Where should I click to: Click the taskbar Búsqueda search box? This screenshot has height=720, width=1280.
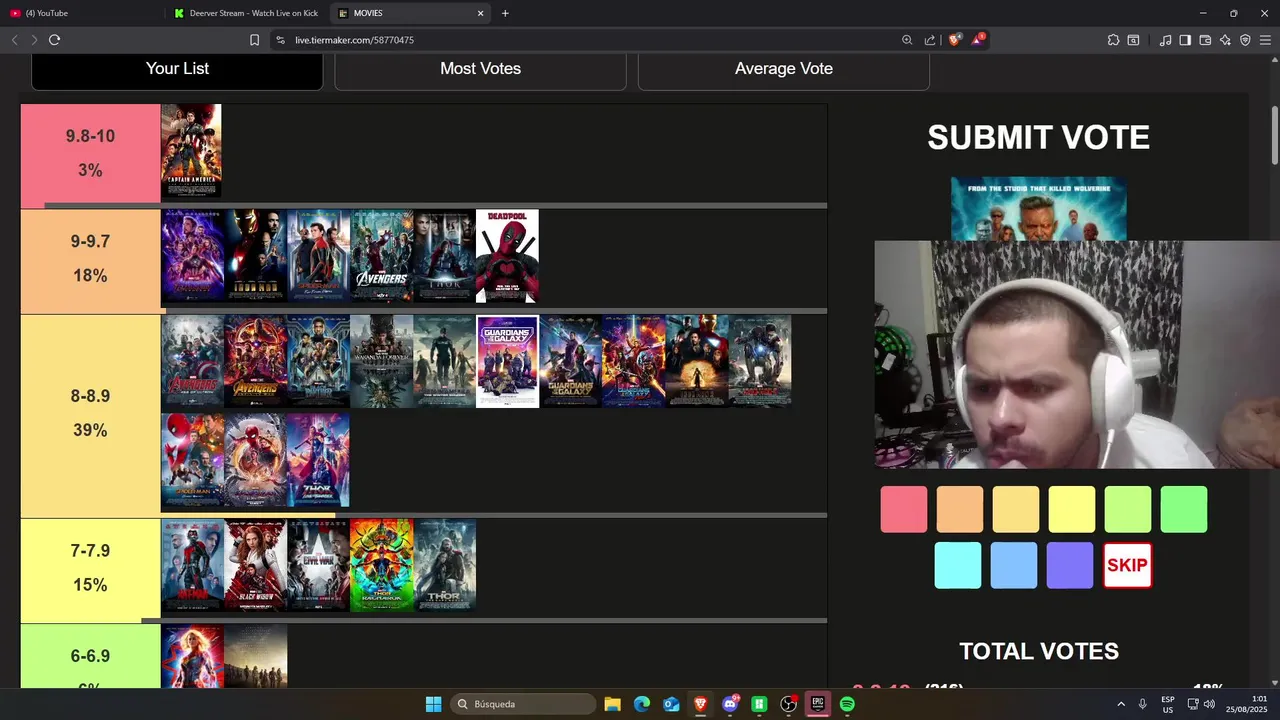coord(522,704)
